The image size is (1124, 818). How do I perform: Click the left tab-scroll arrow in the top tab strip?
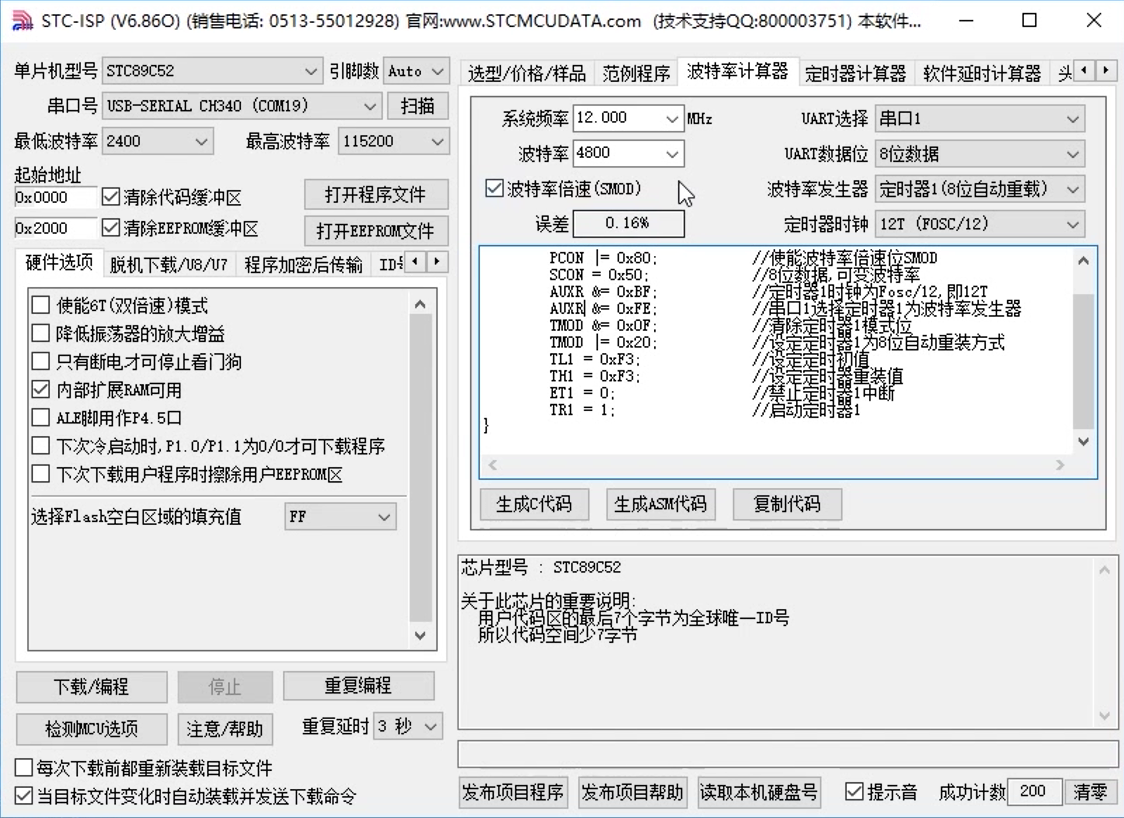pyautogui.click(x=1085, y=70)
